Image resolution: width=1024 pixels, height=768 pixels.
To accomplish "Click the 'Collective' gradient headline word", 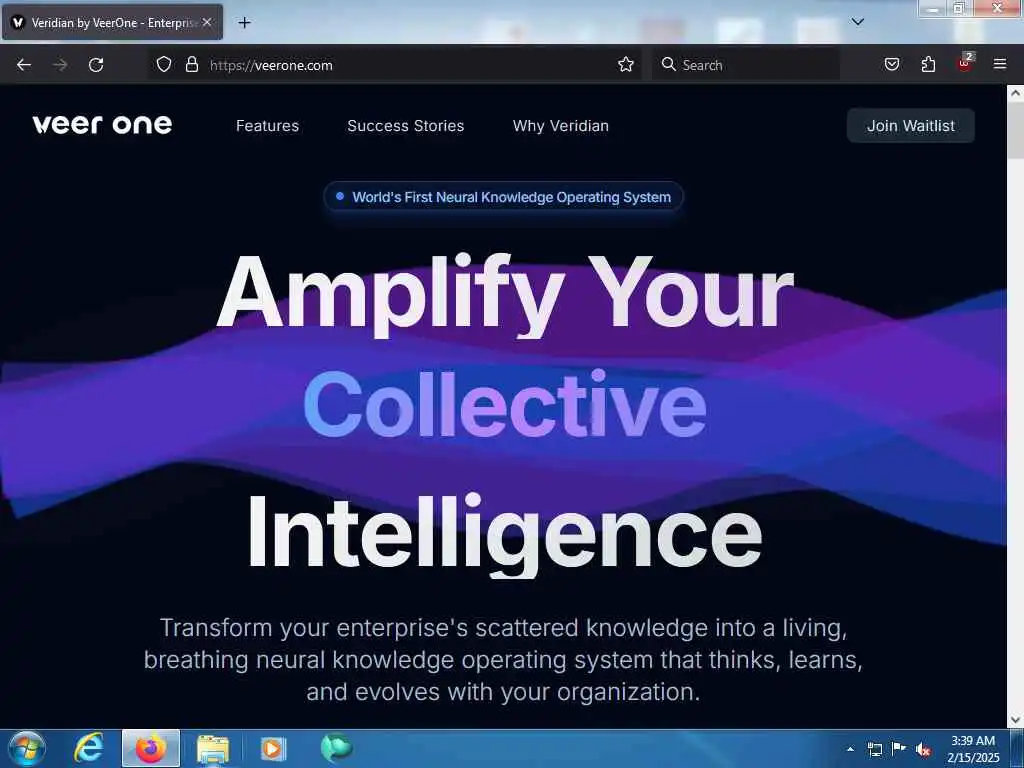I will (505, 404).
